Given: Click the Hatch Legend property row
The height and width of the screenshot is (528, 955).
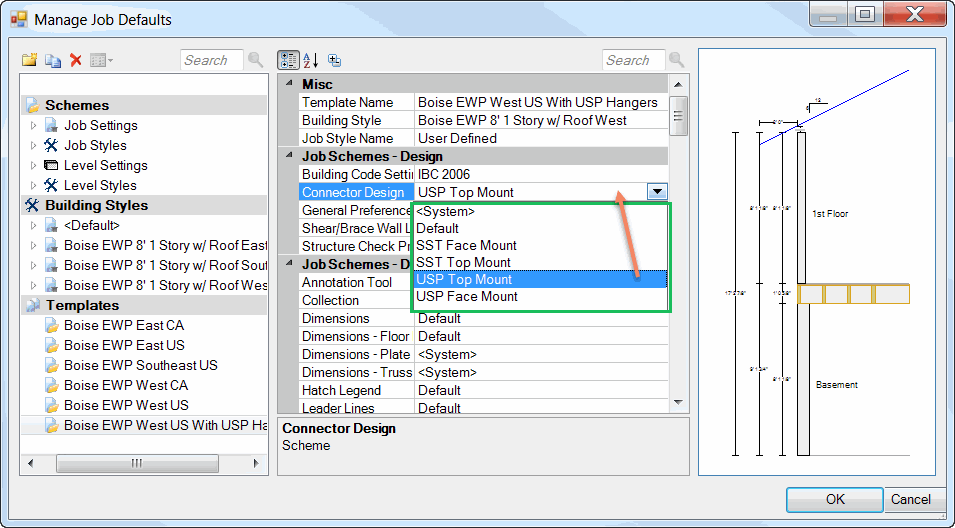Looking at the screenshot, I should tap(484, 390).
